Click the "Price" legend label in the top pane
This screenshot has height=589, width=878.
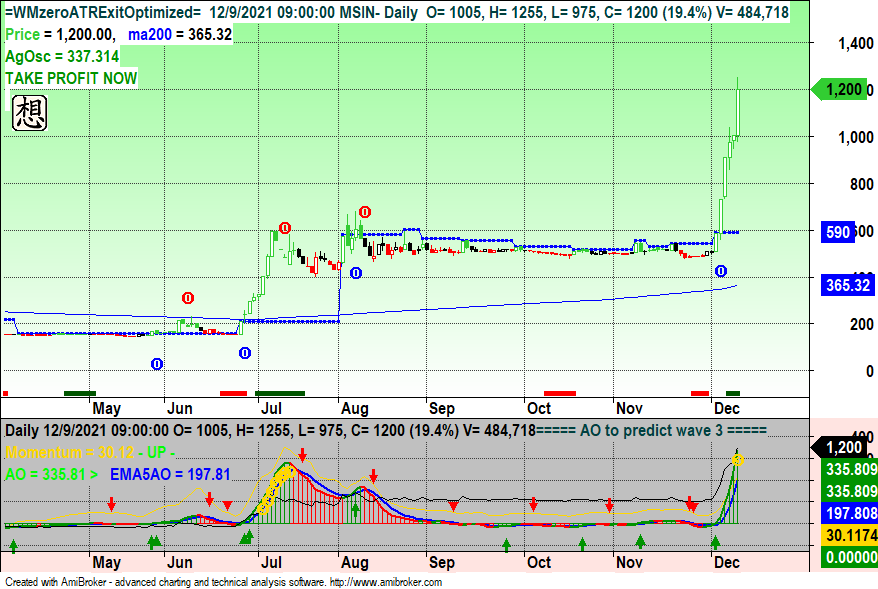[x=22, y=35]
